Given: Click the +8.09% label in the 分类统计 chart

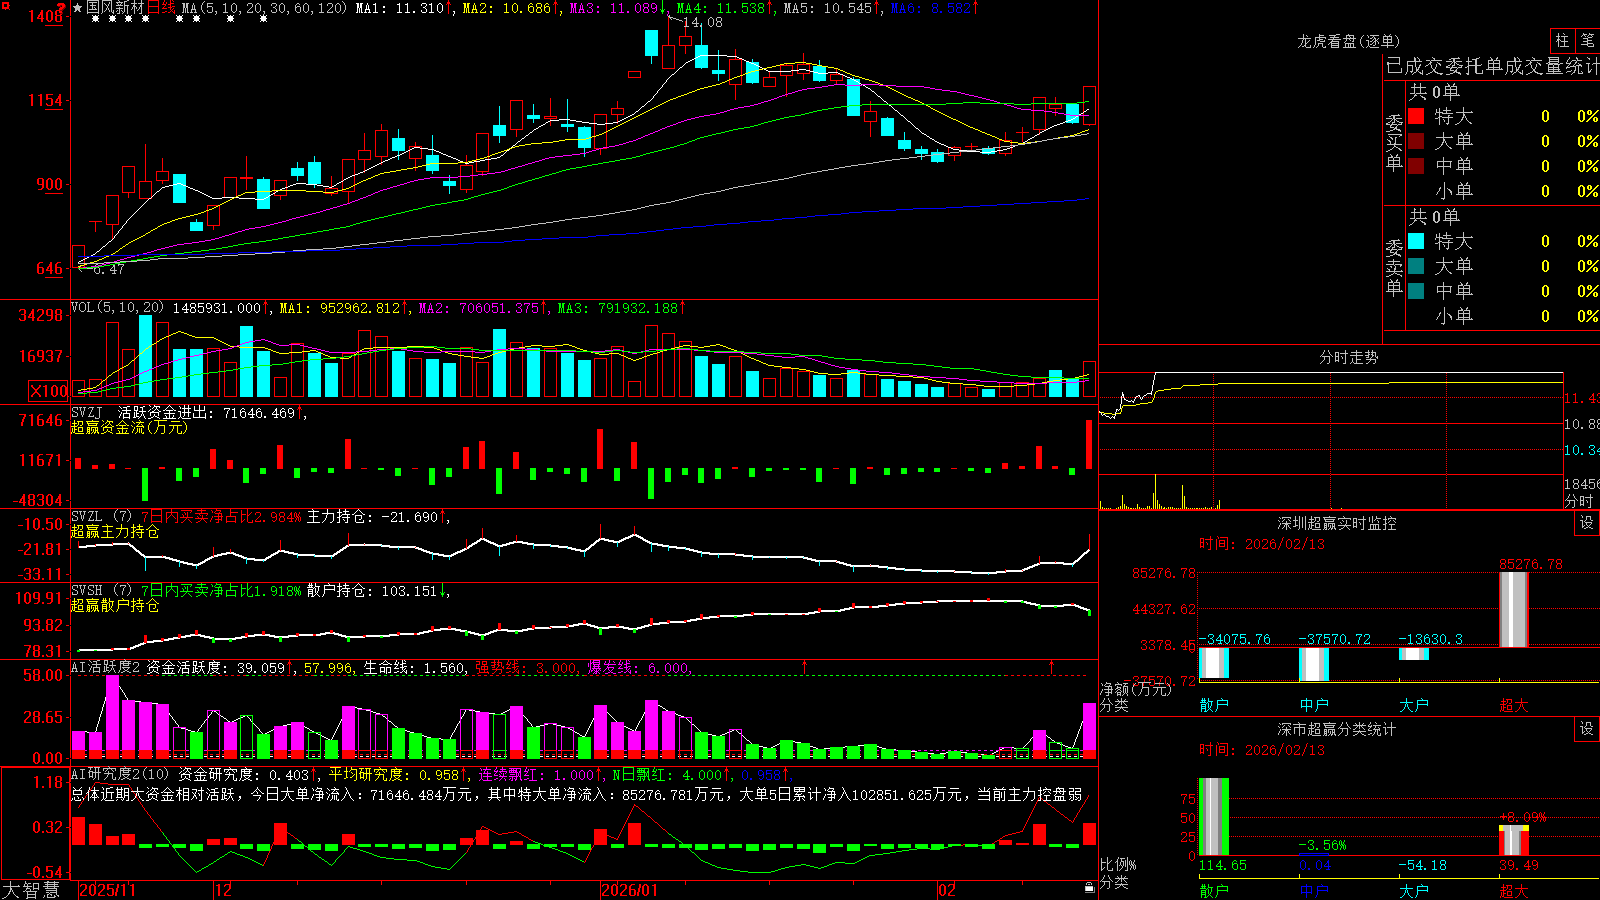Looking at the screenshot, I should [x=1523, y=817].
